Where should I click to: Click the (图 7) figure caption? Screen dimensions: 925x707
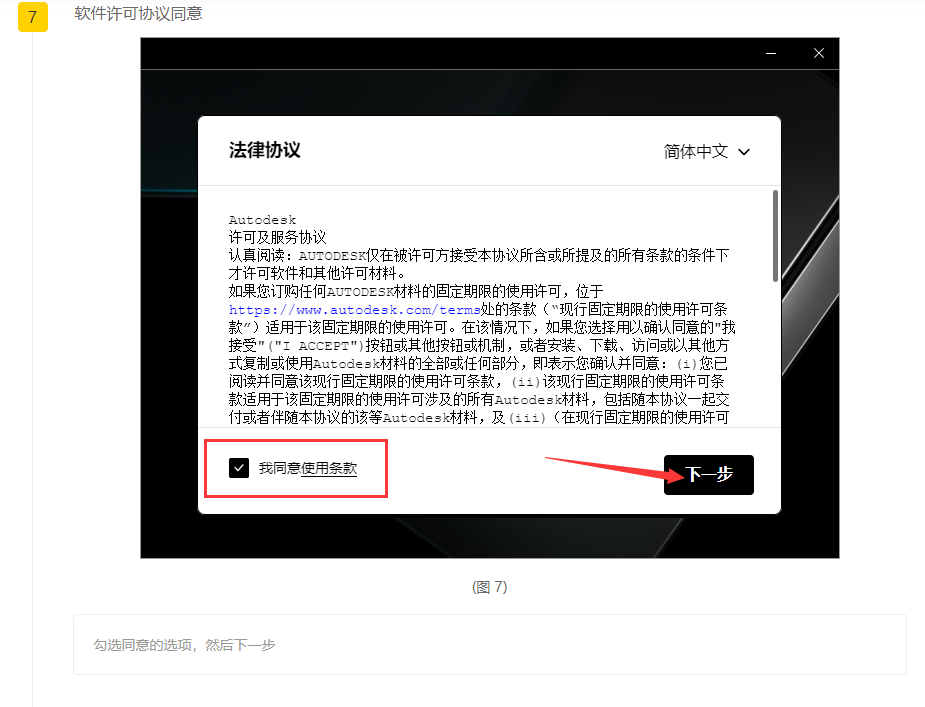click(x=489, y=587)
